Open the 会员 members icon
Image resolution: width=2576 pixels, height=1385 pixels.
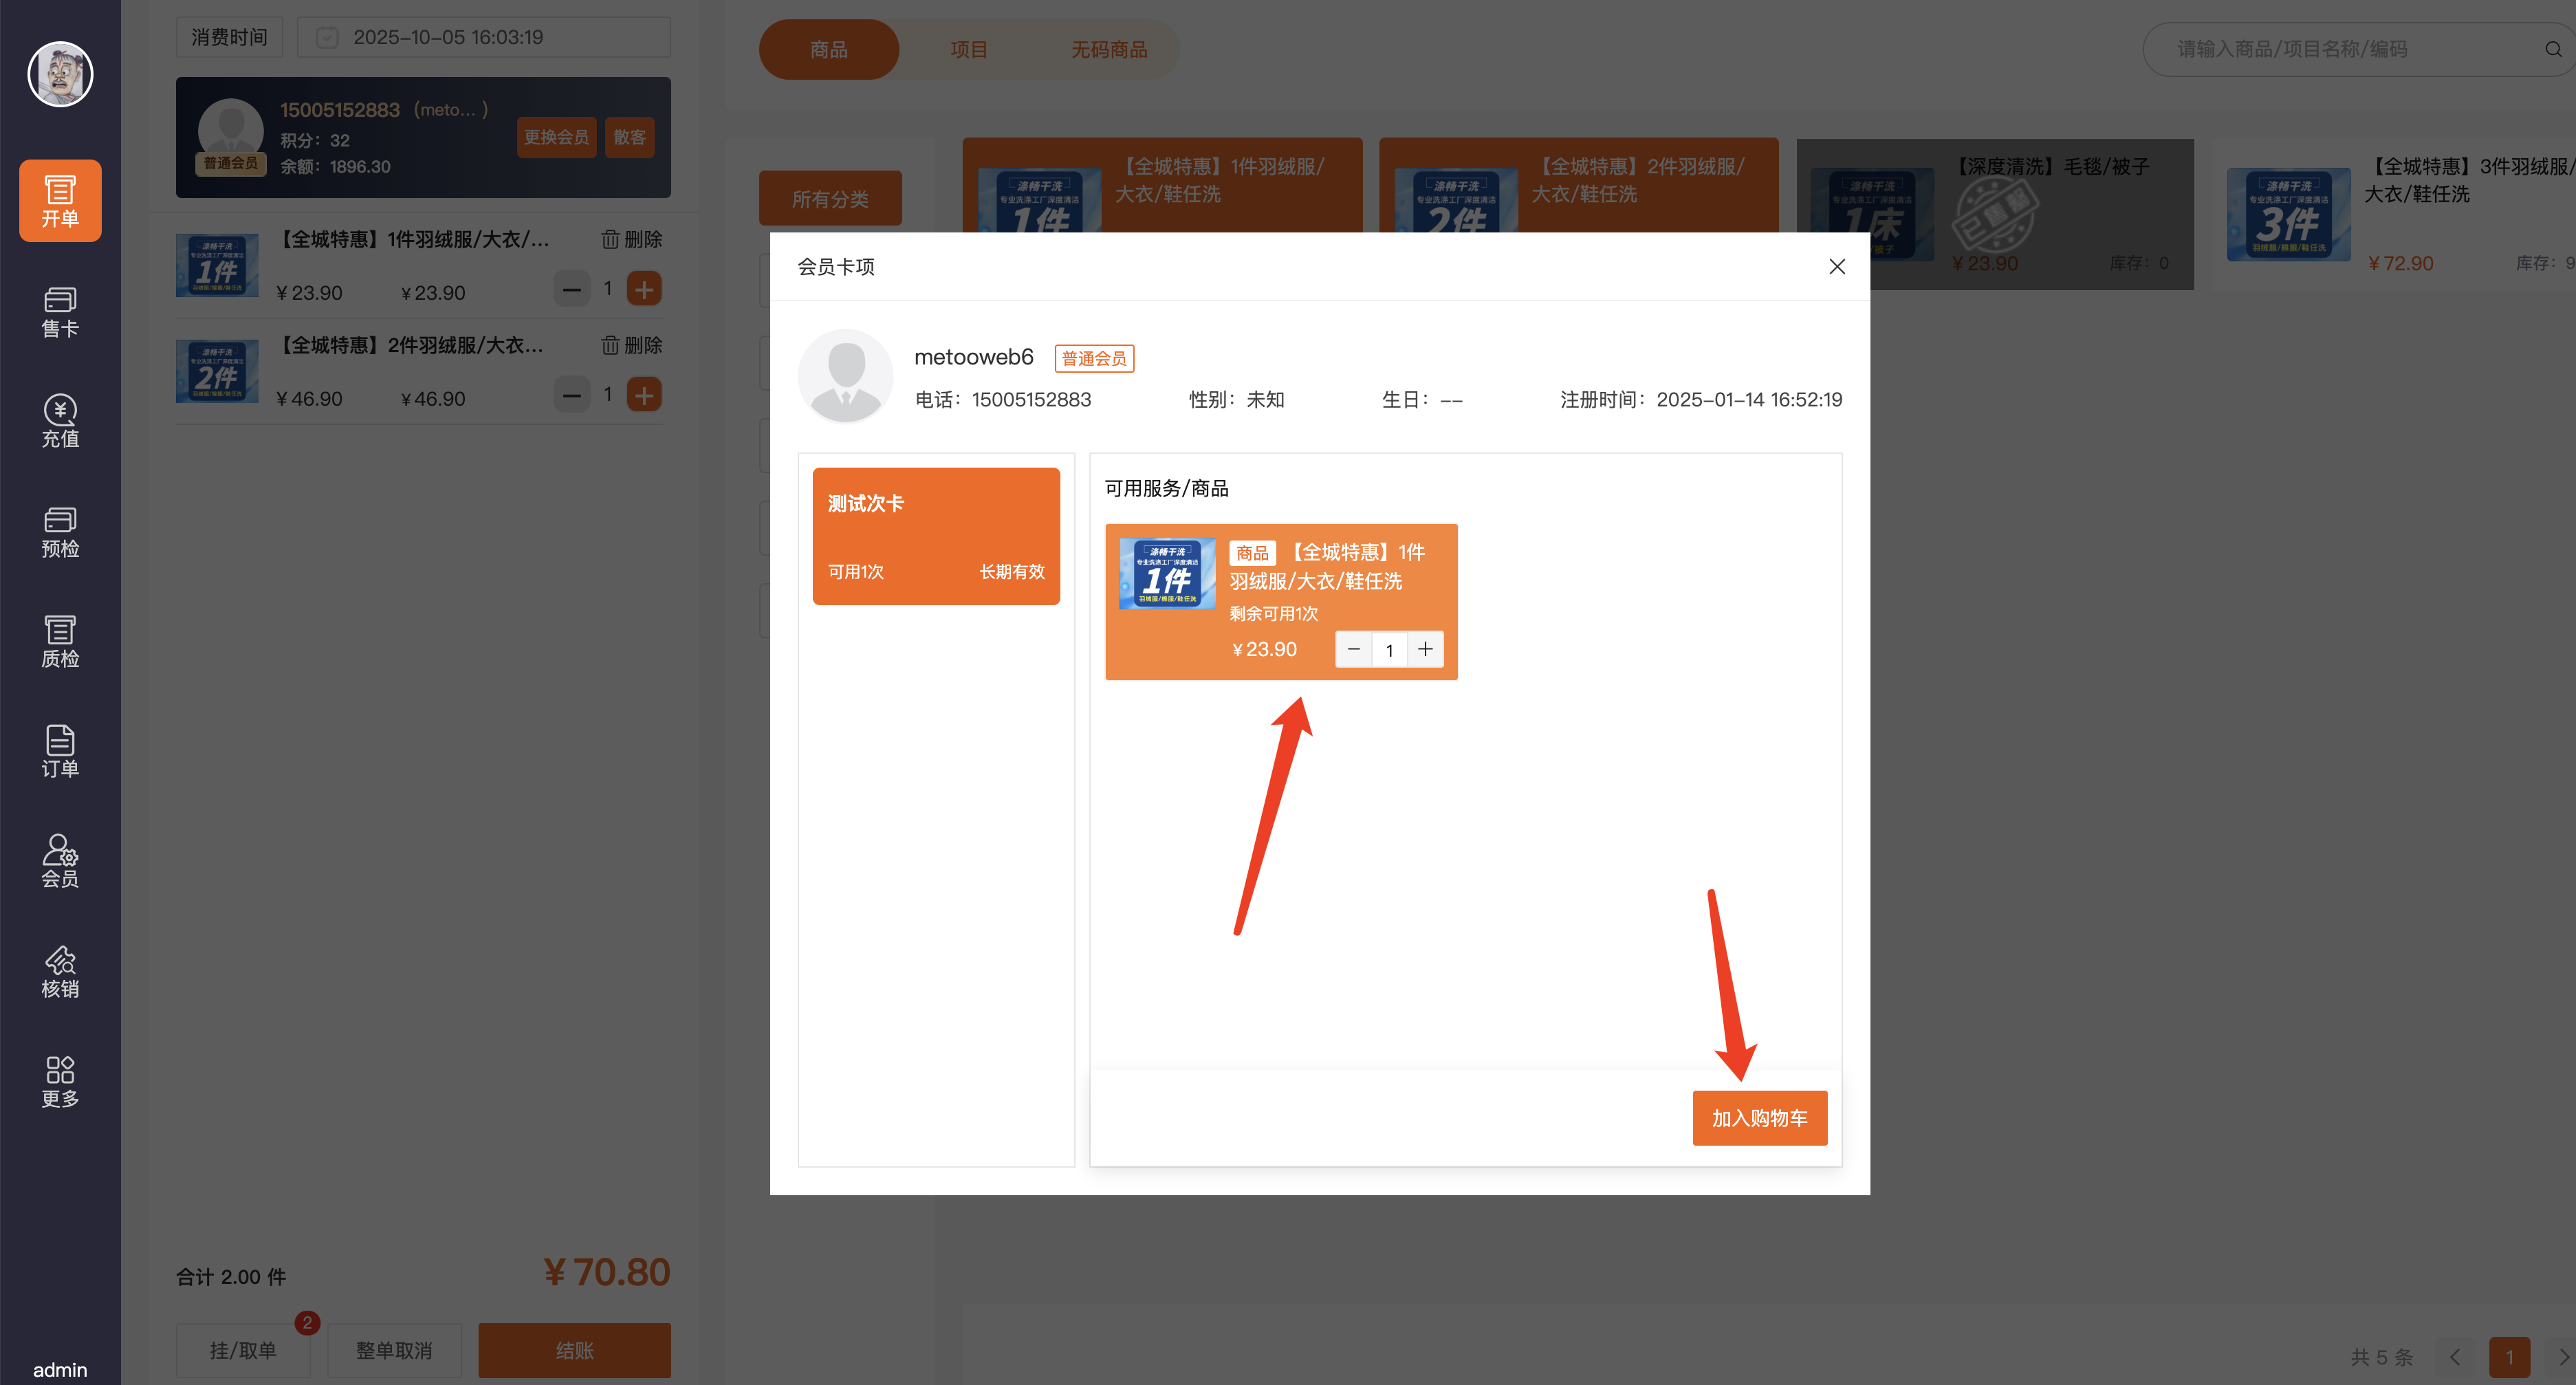click(x=60, y=861)
